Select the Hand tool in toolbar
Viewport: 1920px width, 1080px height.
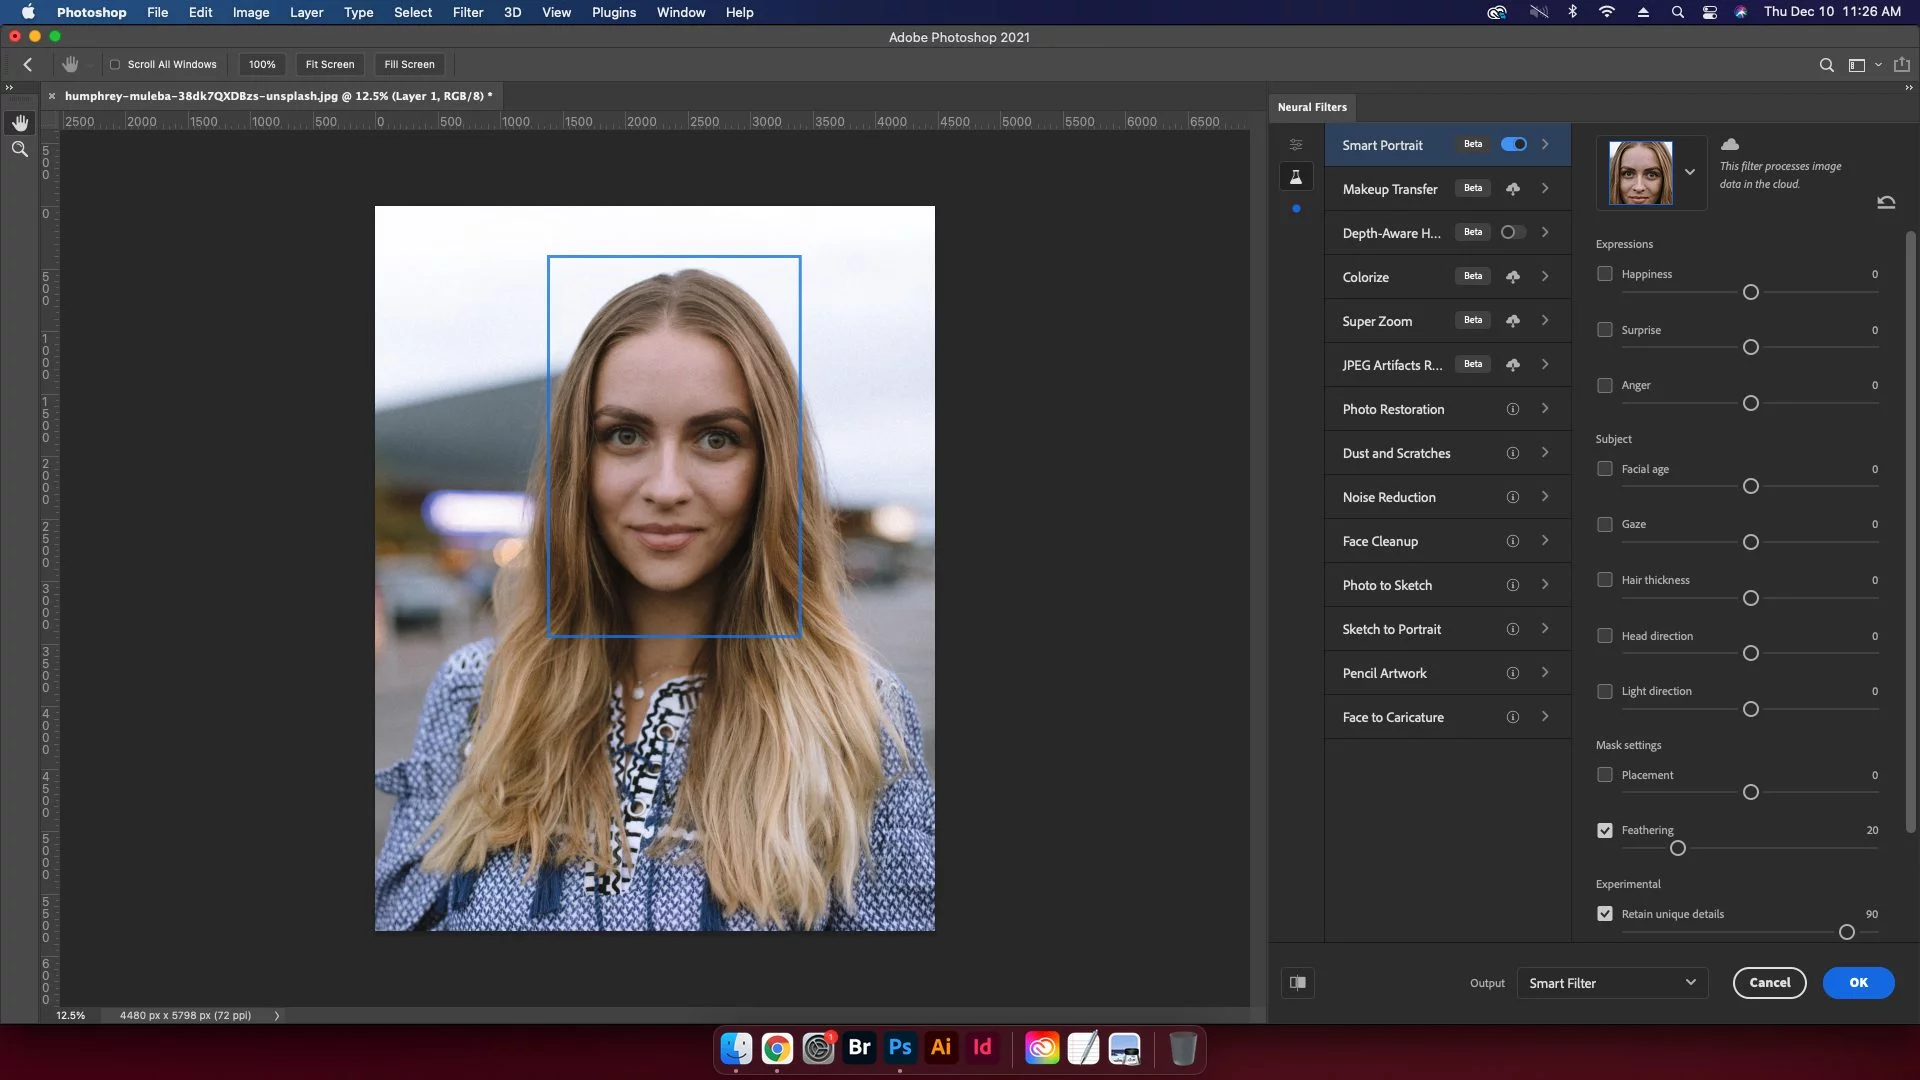[20, 123]
